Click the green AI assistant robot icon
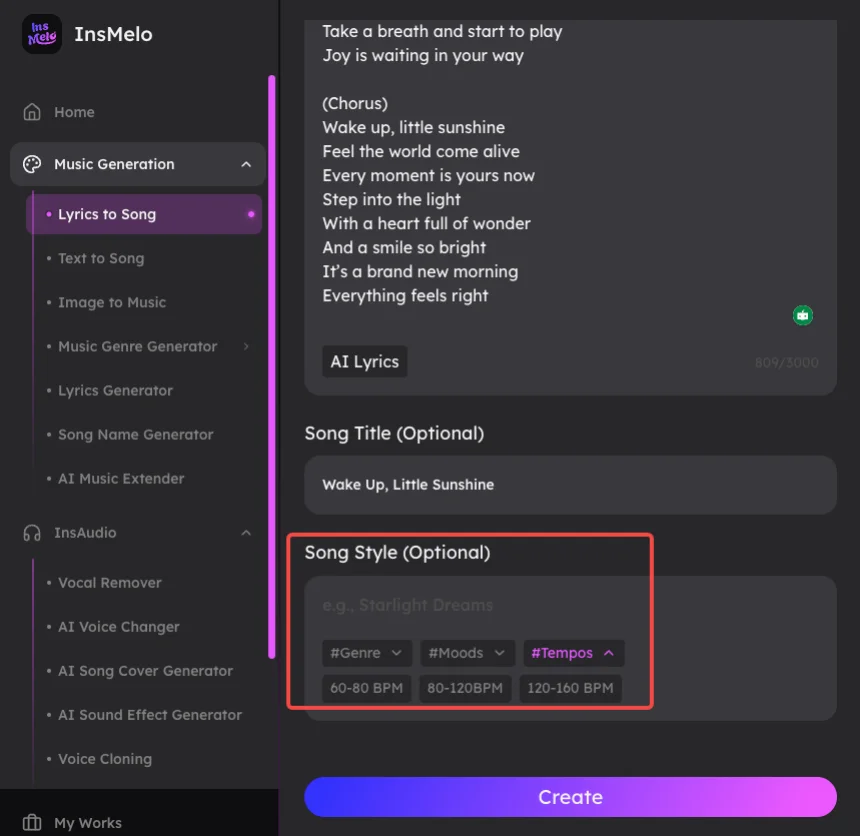This screenshot has width=860, height=836. [x=802, y=315]
